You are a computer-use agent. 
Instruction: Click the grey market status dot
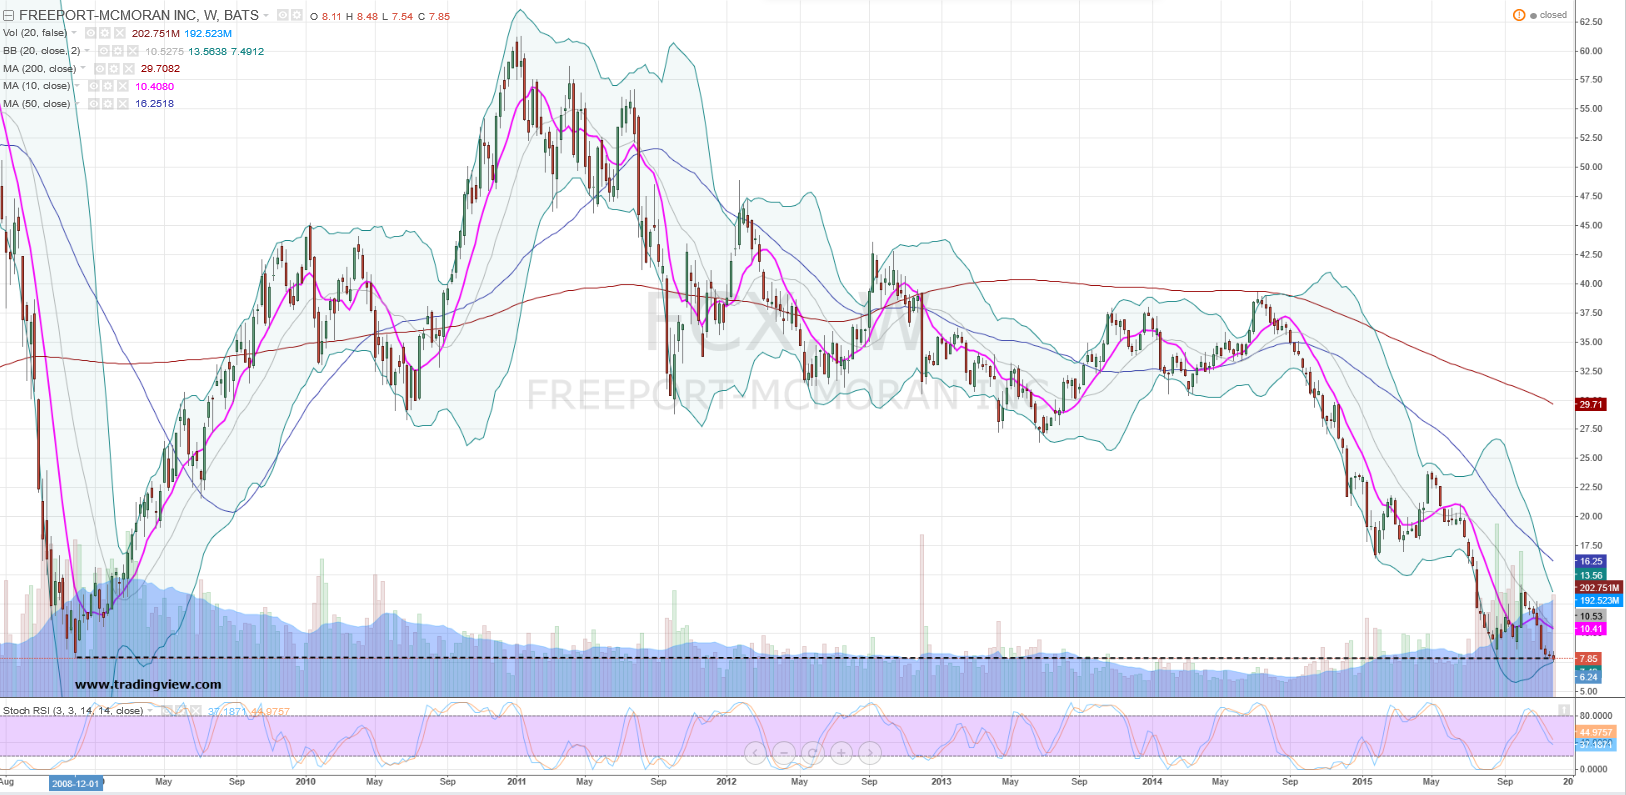coord(1534,16)
